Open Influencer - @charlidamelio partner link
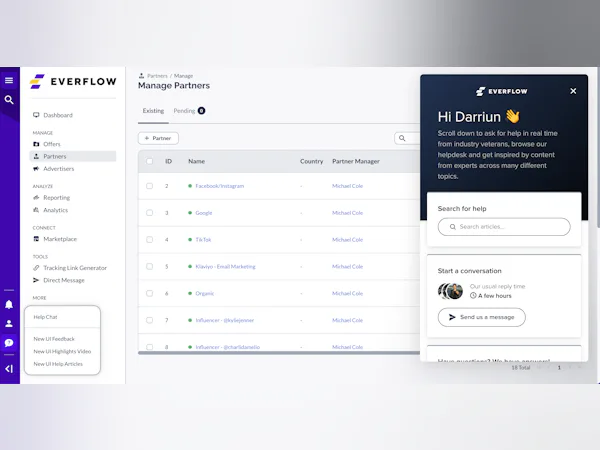Screen dimensions: 600x450 228,347
